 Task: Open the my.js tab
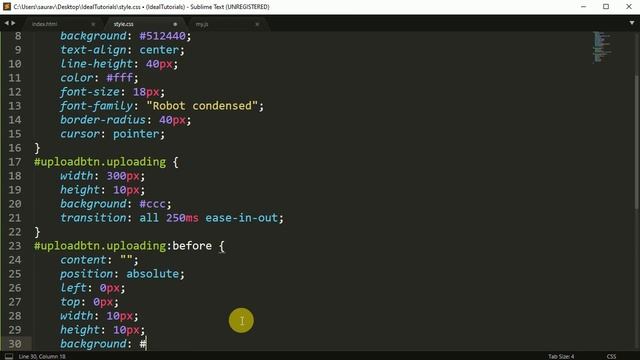(x=202, y=24)
